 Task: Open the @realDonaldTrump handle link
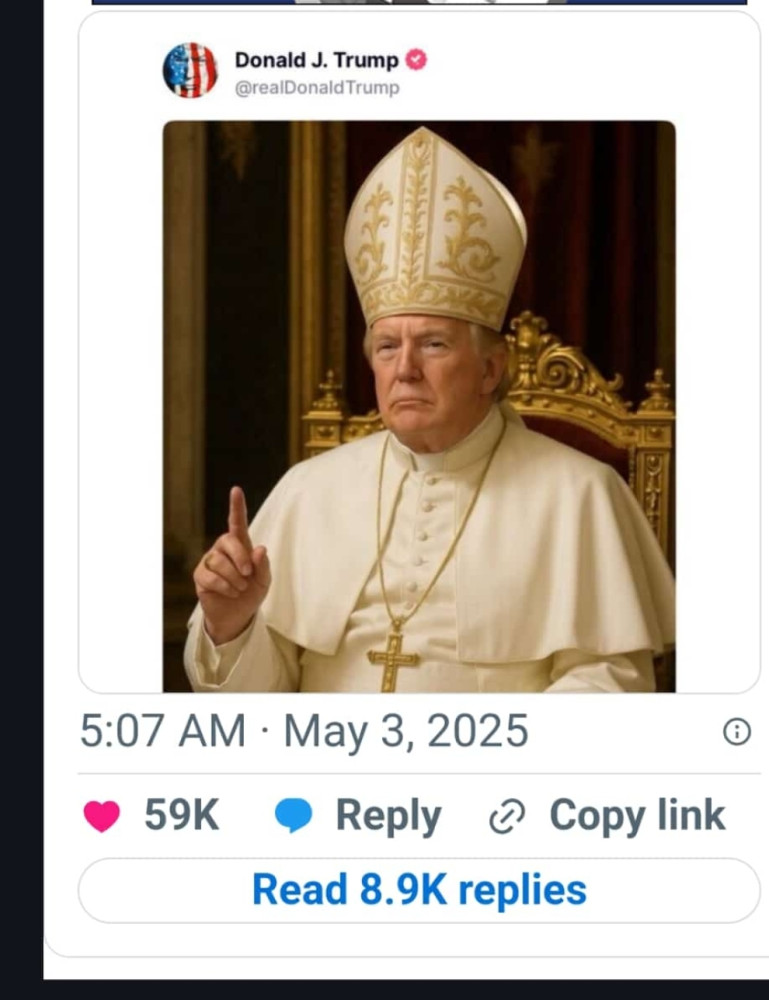click(317, 88)
